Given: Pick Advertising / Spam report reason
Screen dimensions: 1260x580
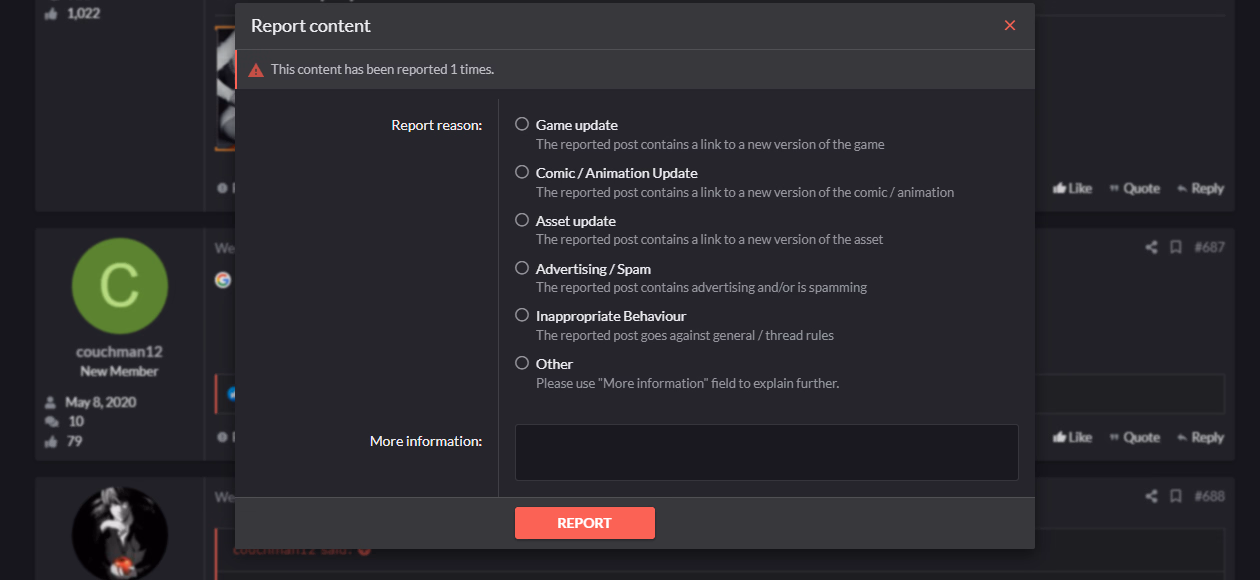Looking at the screenshot, I should [522, 268].
